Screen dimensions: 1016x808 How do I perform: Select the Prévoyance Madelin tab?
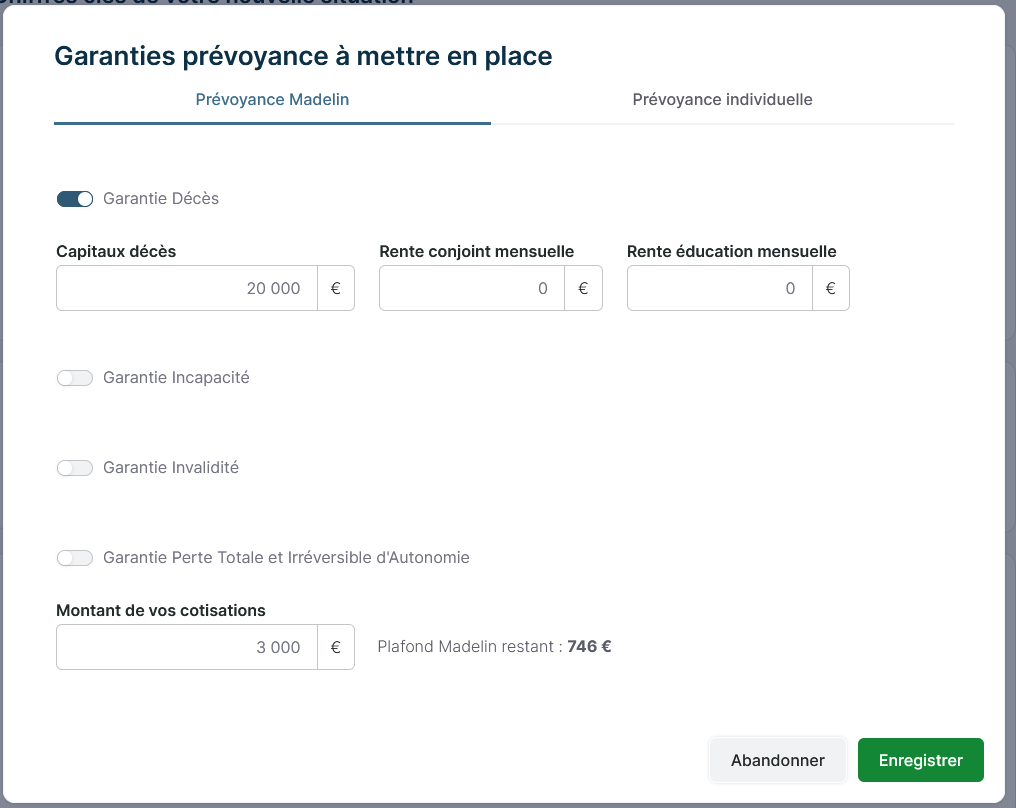tap(272, 100)
